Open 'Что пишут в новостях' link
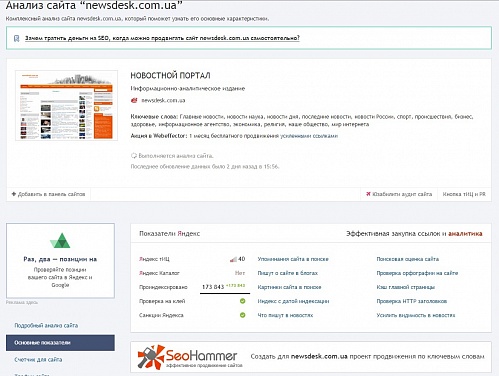The width and height of the screenshot is (499, 376). (285, 315)
